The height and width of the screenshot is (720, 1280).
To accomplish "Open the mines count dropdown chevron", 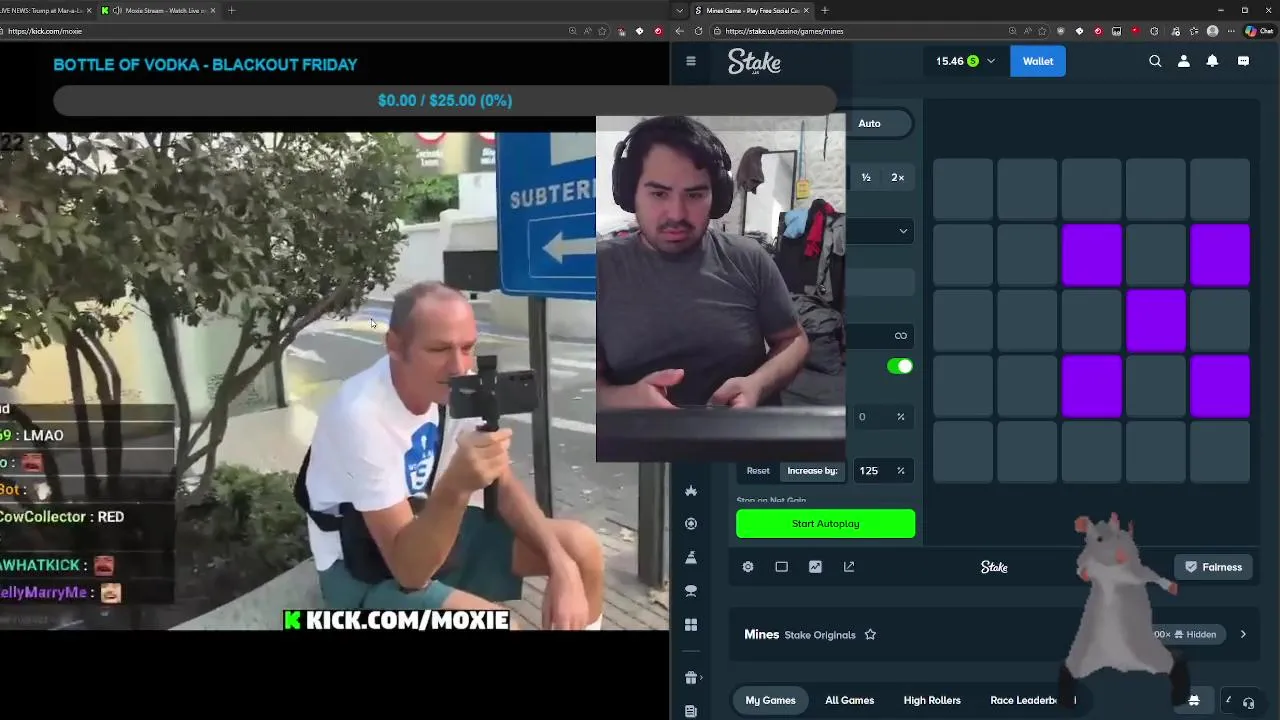I will click(x=903, y=231).
